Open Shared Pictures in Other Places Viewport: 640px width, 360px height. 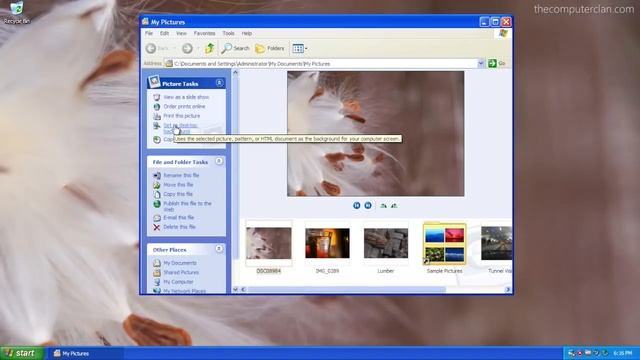181,273
